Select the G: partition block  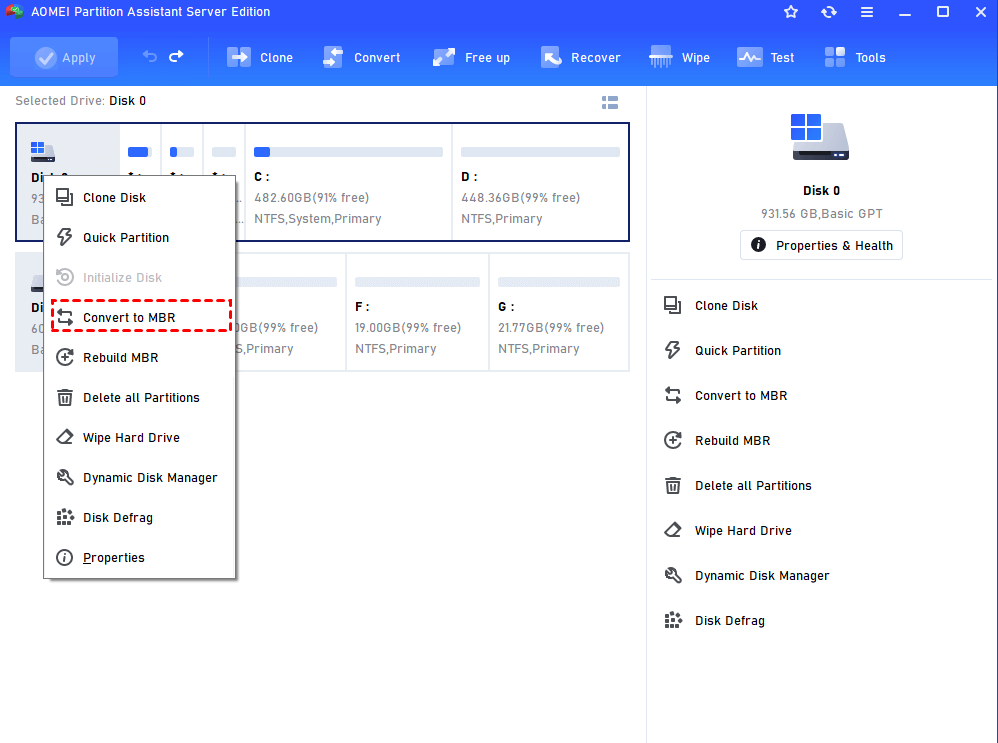[559, 312]
